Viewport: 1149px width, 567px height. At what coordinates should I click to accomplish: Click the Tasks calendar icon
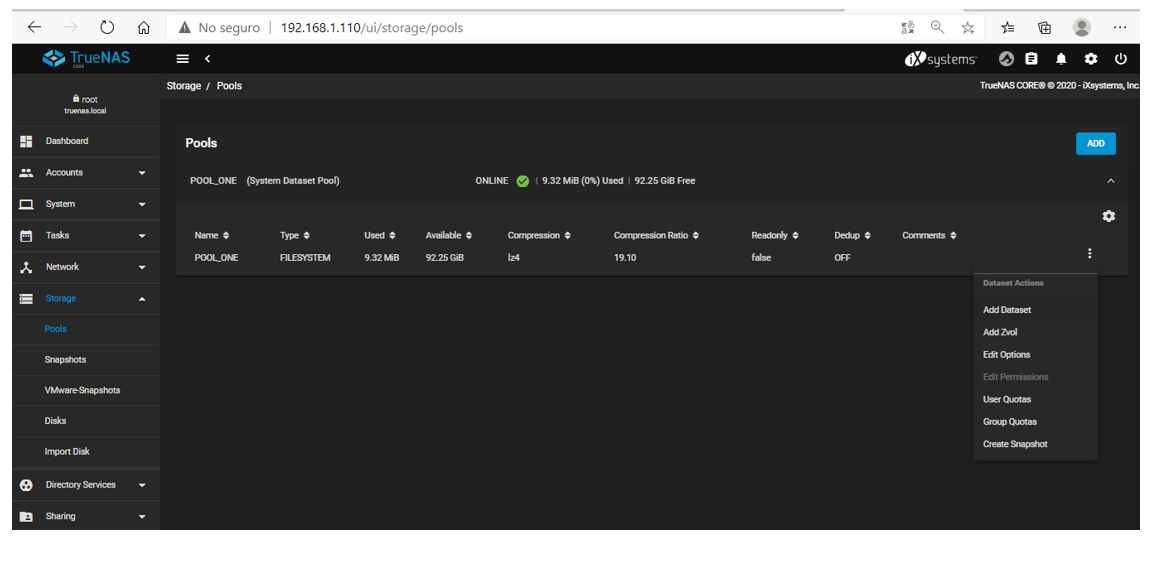coord(26,236)
